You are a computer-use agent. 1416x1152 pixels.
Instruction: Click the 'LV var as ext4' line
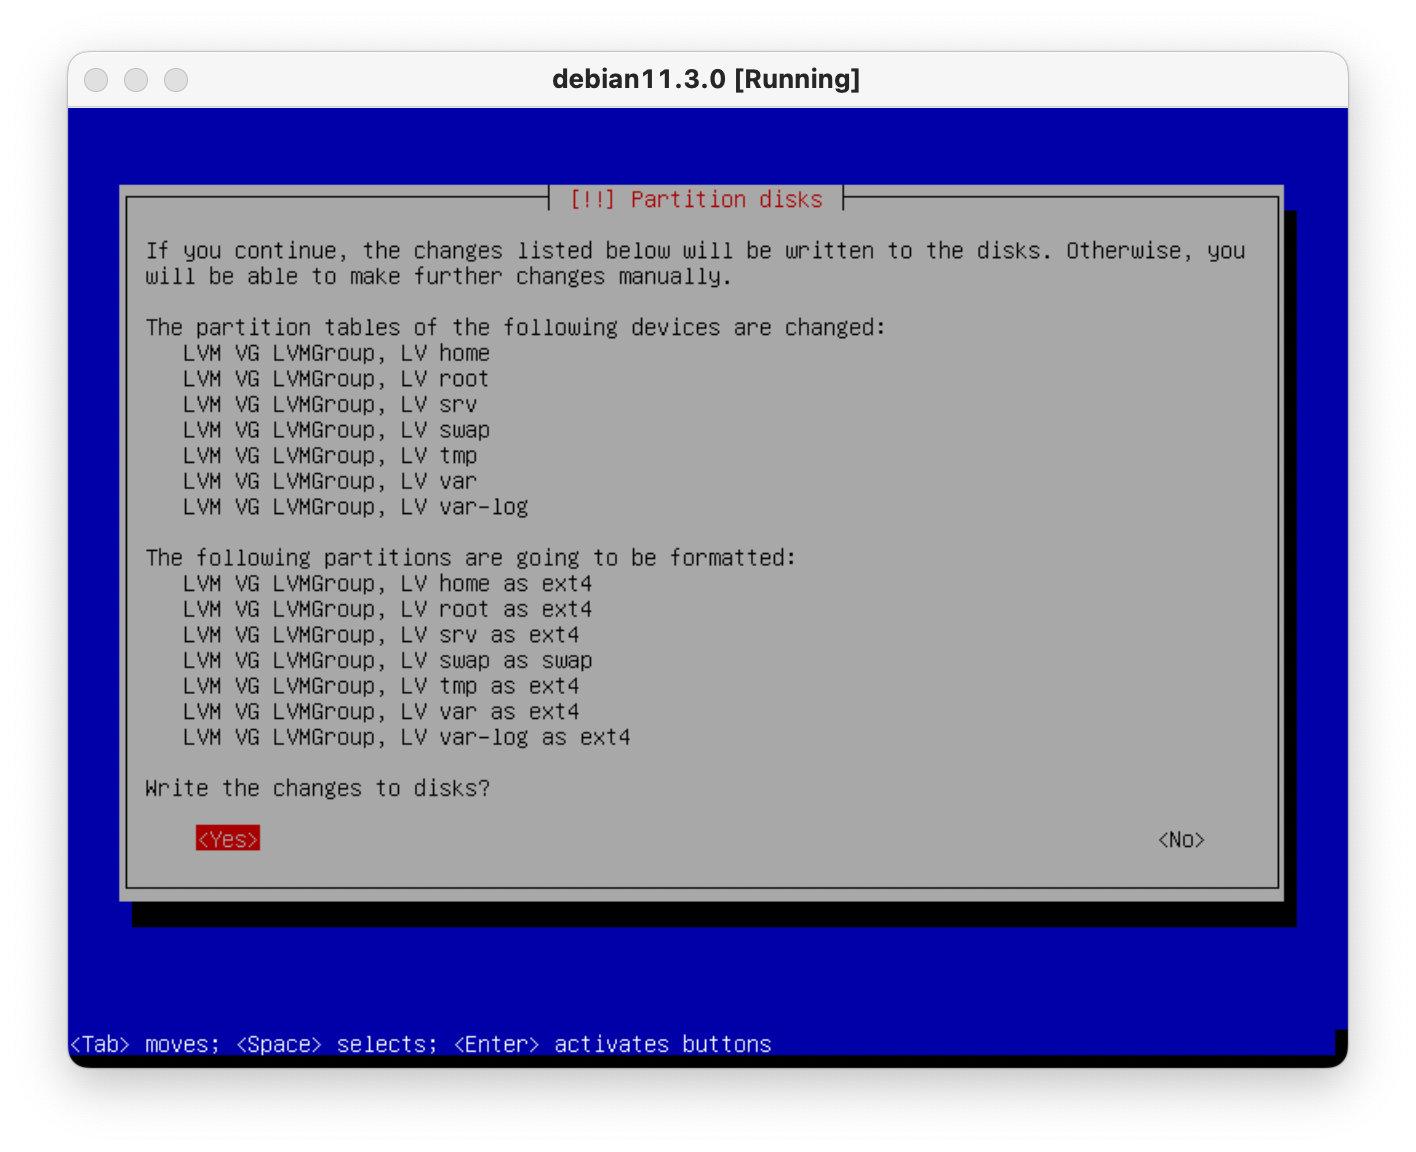tap(381, 712)
